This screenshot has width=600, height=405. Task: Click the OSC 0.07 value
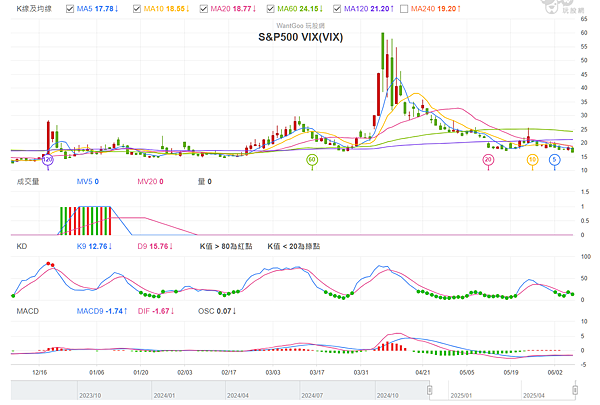217,311
